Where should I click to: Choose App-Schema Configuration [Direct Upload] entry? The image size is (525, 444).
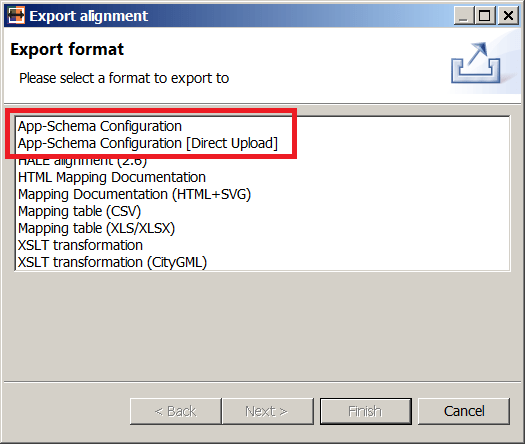[x=148, y=143]
